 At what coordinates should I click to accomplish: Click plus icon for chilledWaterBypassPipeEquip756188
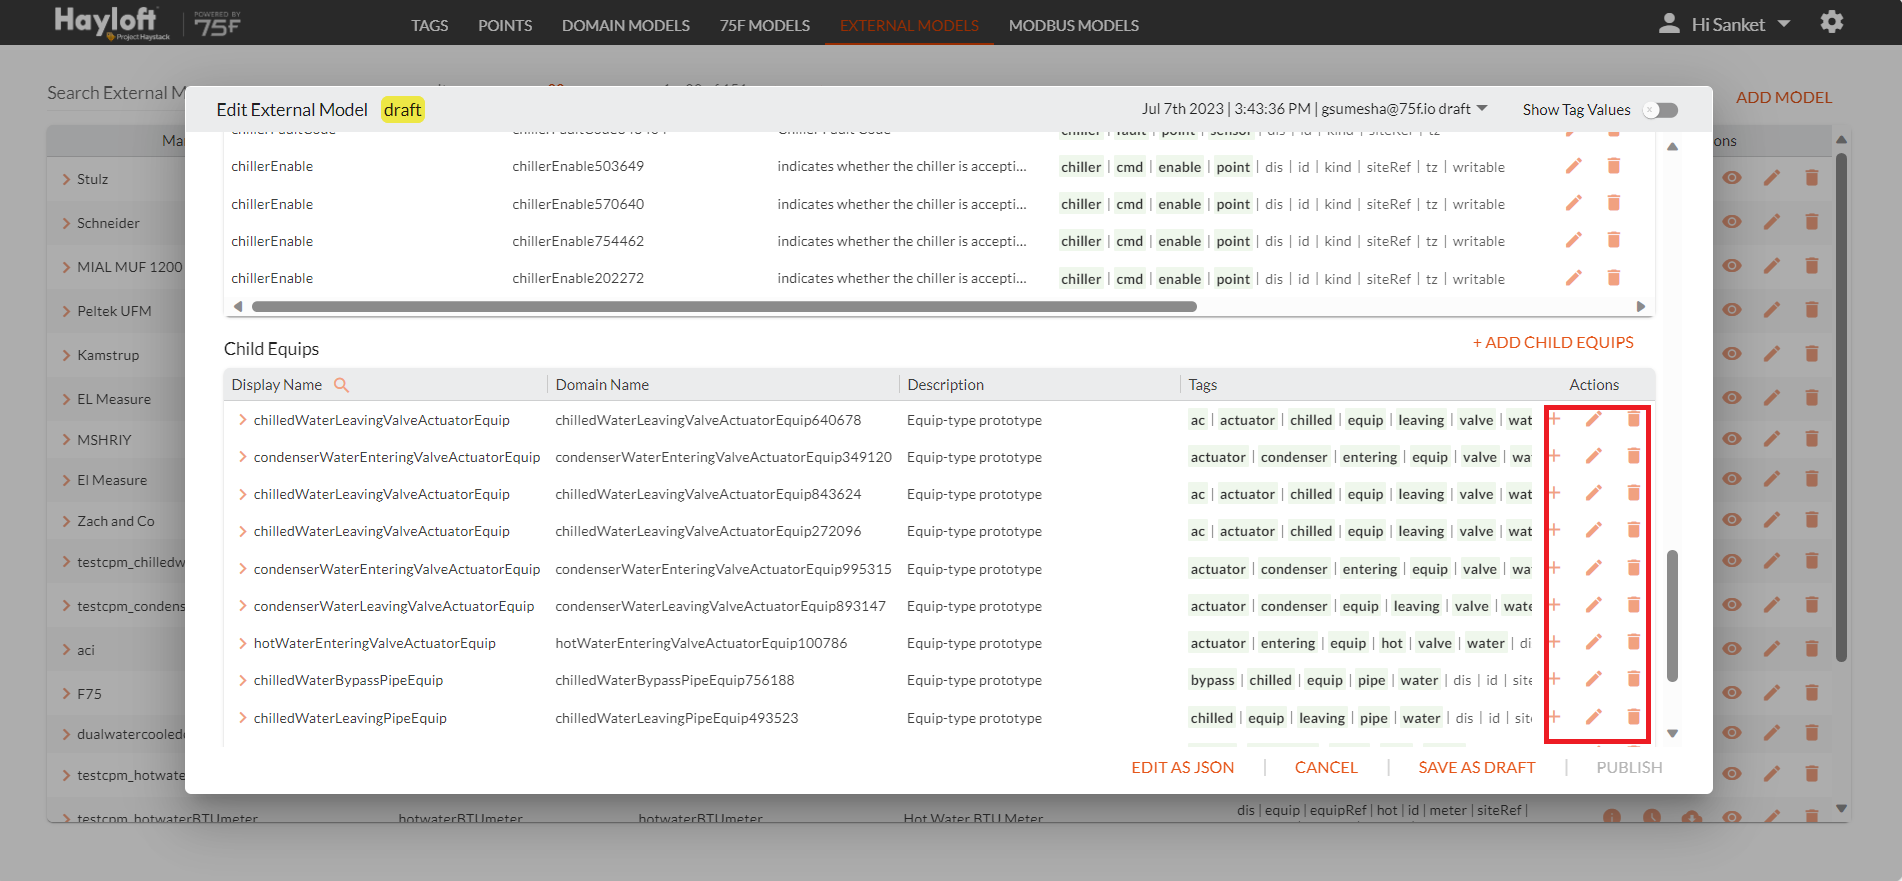click(1554, 679)
